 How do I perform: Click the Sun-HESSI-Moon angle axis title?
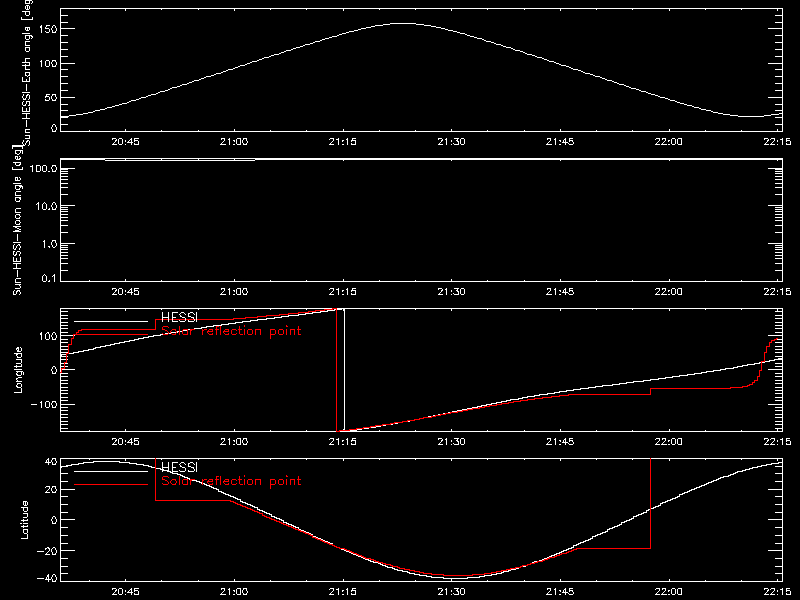(x=17, y=221)
